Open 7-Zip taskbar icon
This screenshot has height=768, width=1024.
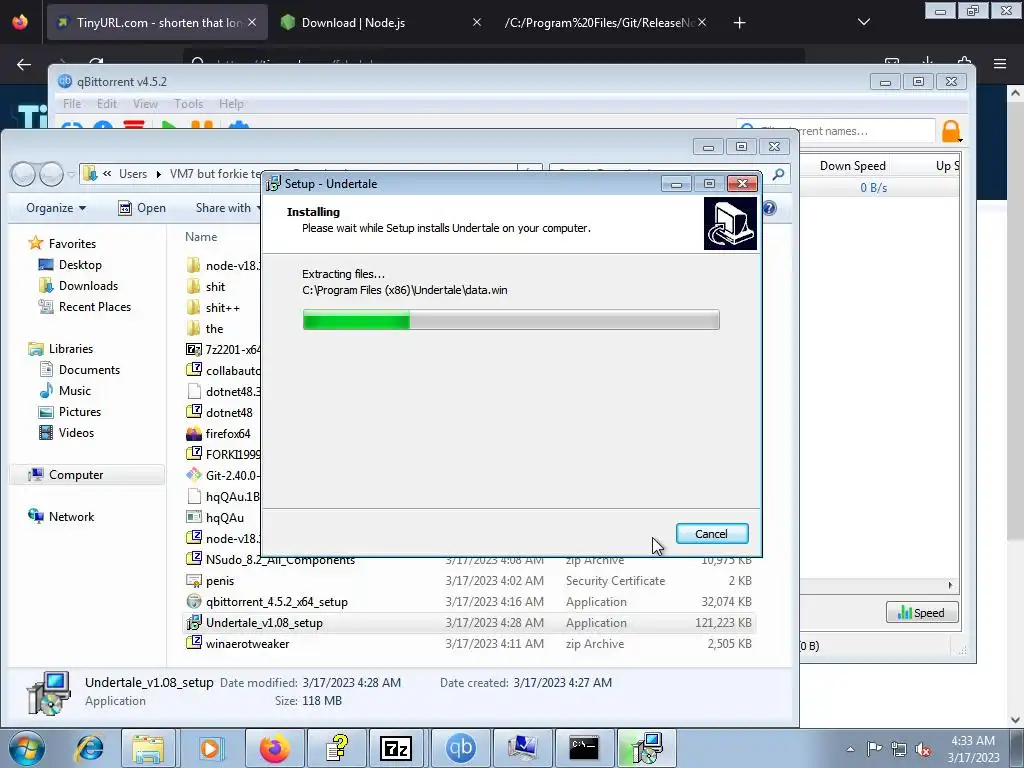396,748
